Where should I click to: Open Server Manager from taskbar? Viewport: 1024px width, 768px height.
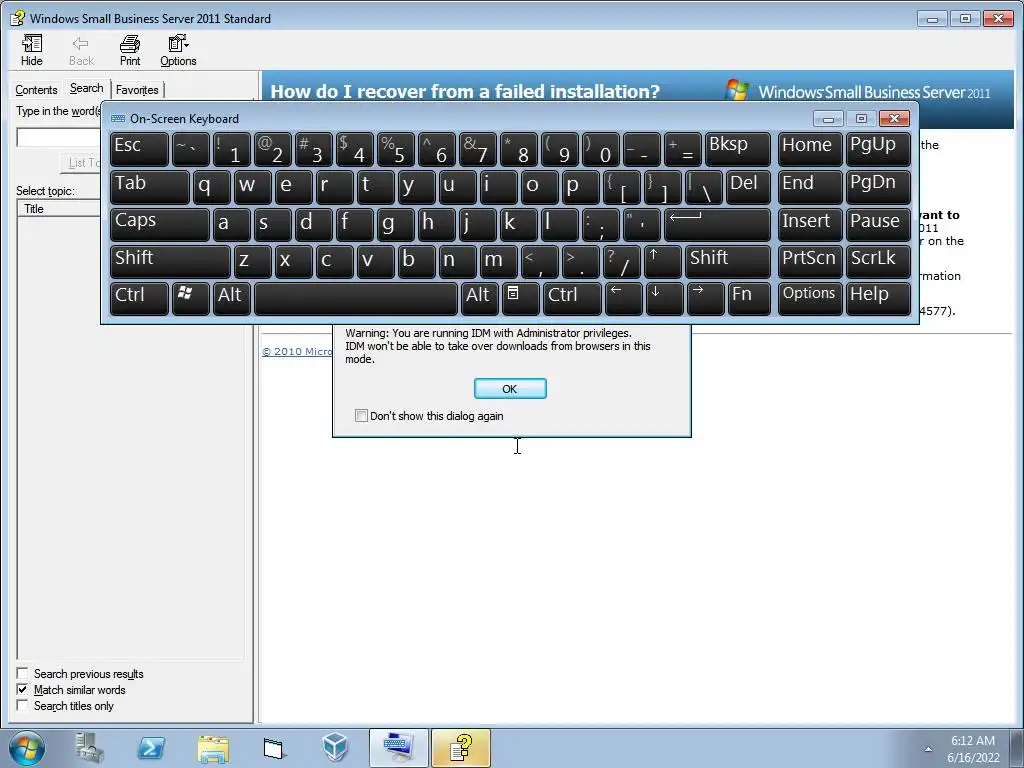coord(90,748)
